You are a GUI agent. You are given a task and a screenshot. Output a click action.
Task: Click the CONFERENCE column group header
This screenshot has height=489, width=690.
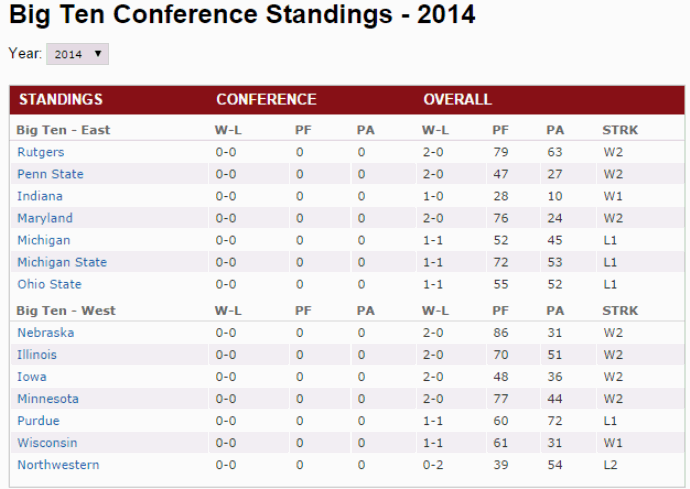tap(266, 99)
